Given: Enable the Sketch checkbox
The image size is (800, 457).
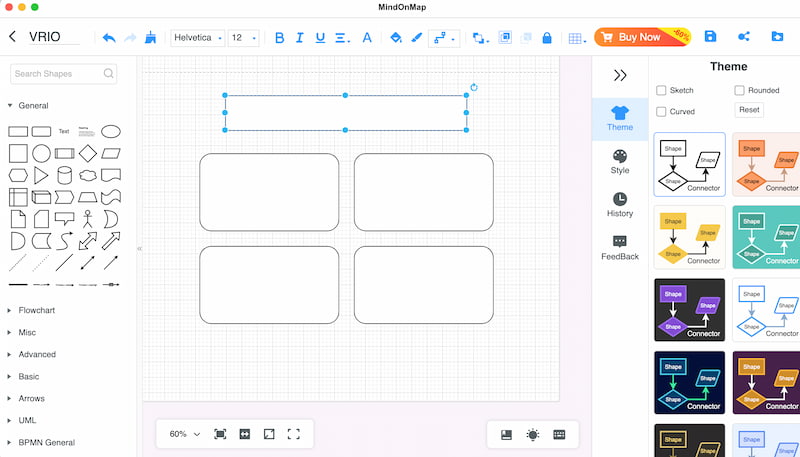Looking at the screenshot, I should point(661,90).
